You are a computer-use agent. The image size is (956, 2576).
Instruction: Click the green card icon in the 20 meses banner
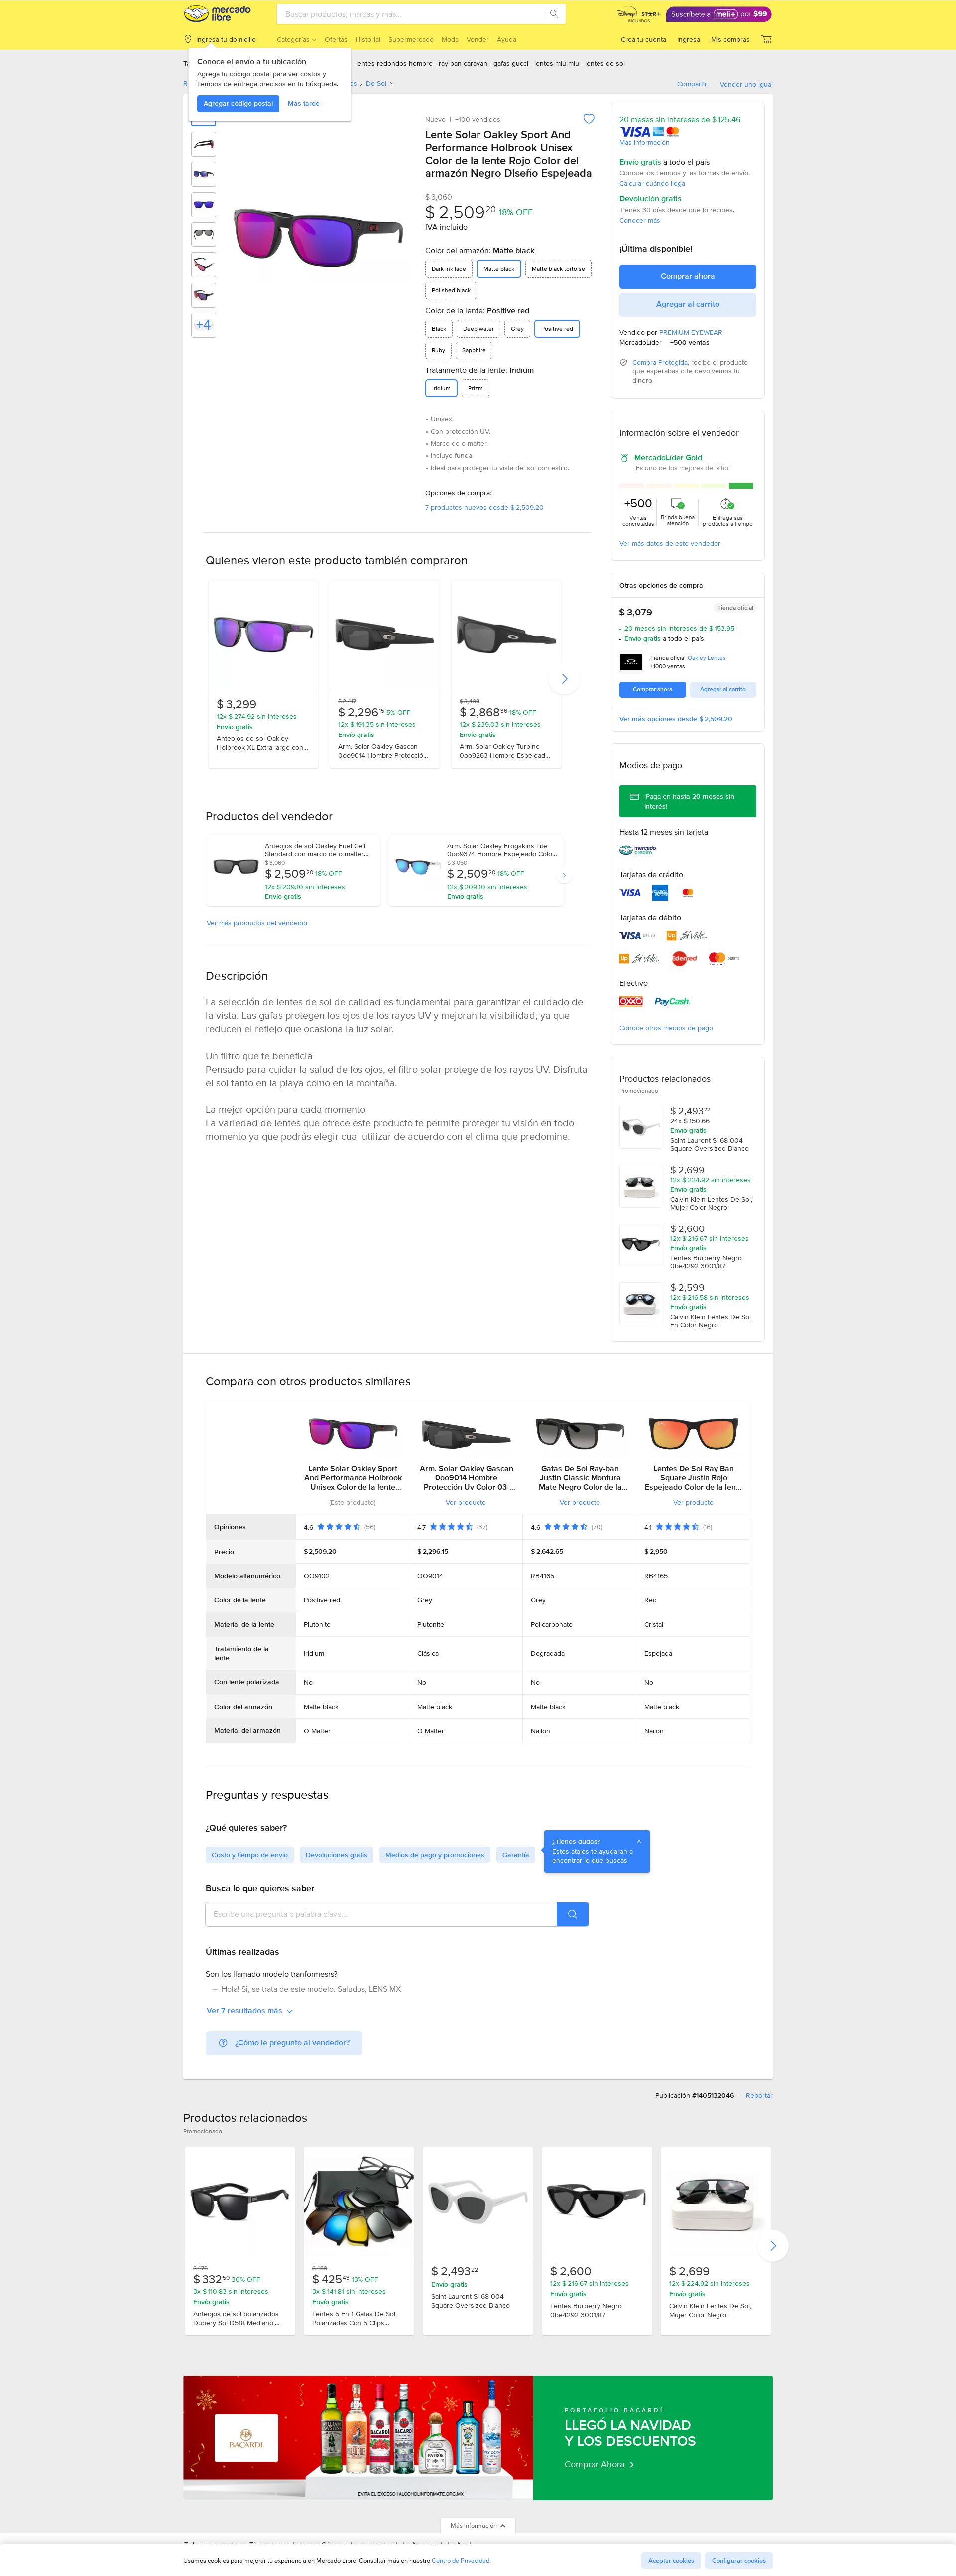(x=634, y=797)
